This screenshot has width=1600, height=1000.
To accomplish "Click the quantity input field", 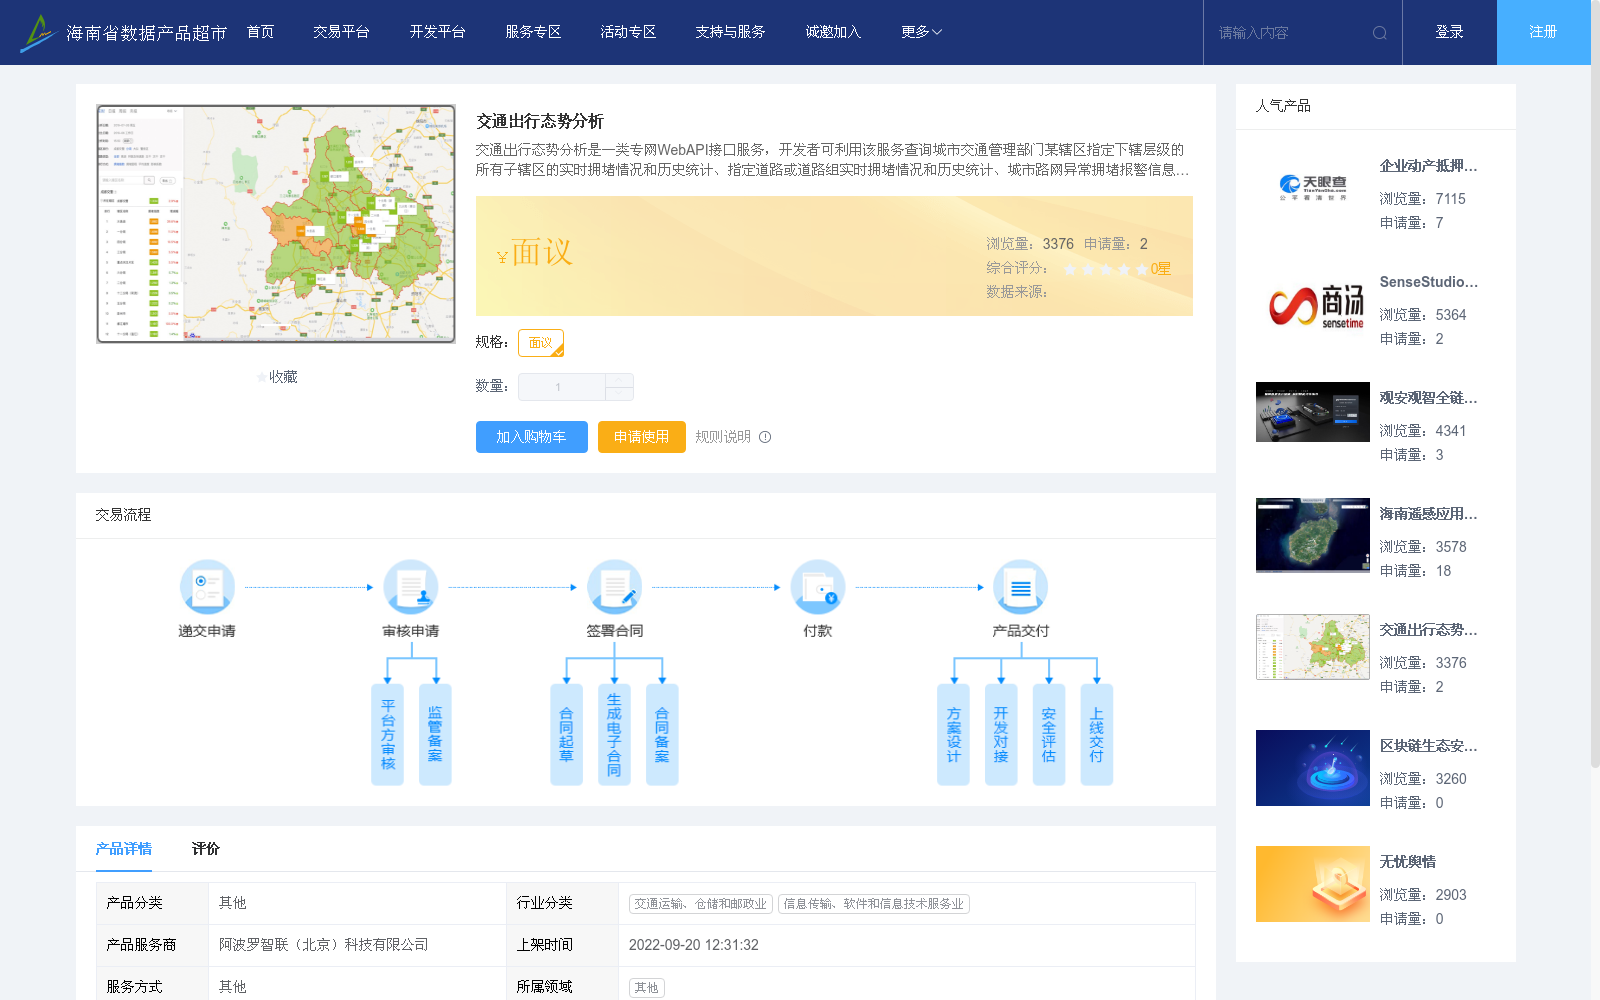I will click(562, 387).
